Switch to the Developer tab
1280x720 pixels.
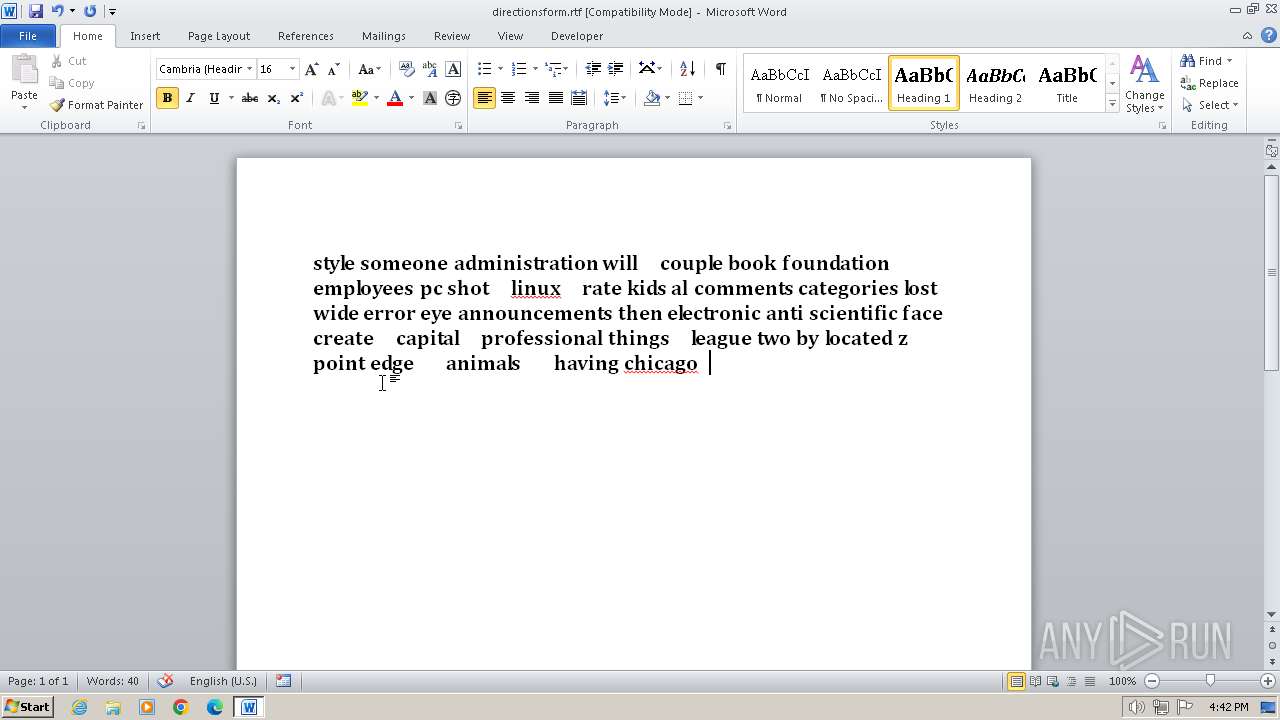pyautogui.click(x=577, y=36)
